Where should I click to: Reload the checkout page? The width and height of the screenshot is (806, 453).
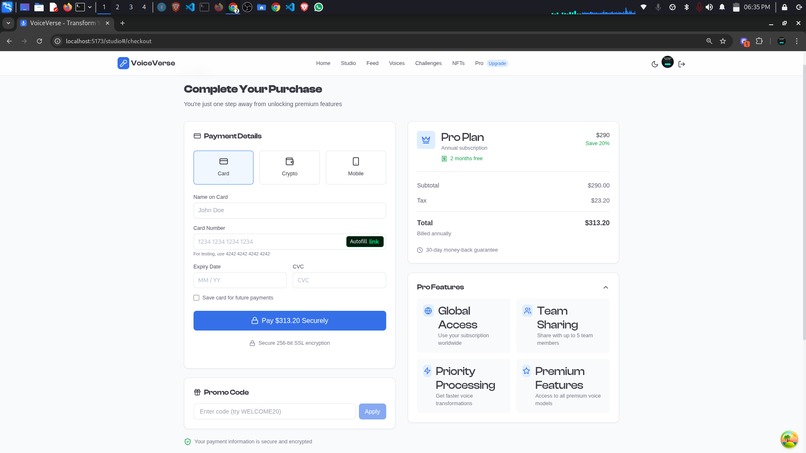(39, 41)
